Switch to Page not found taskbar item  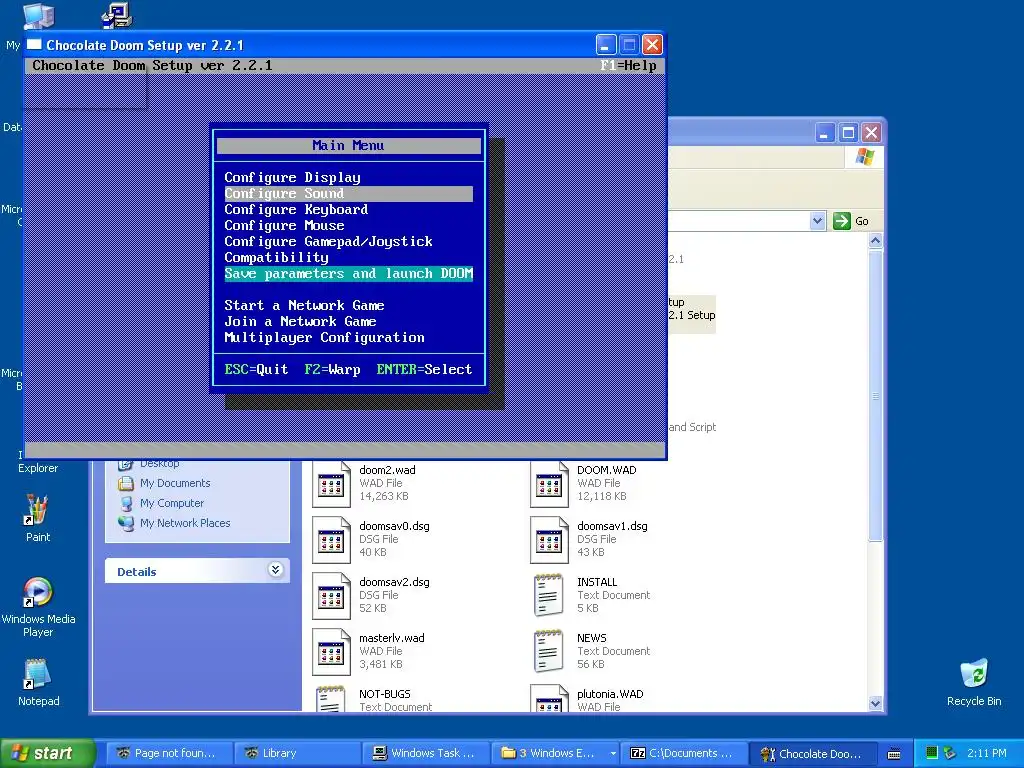point(168,753)
